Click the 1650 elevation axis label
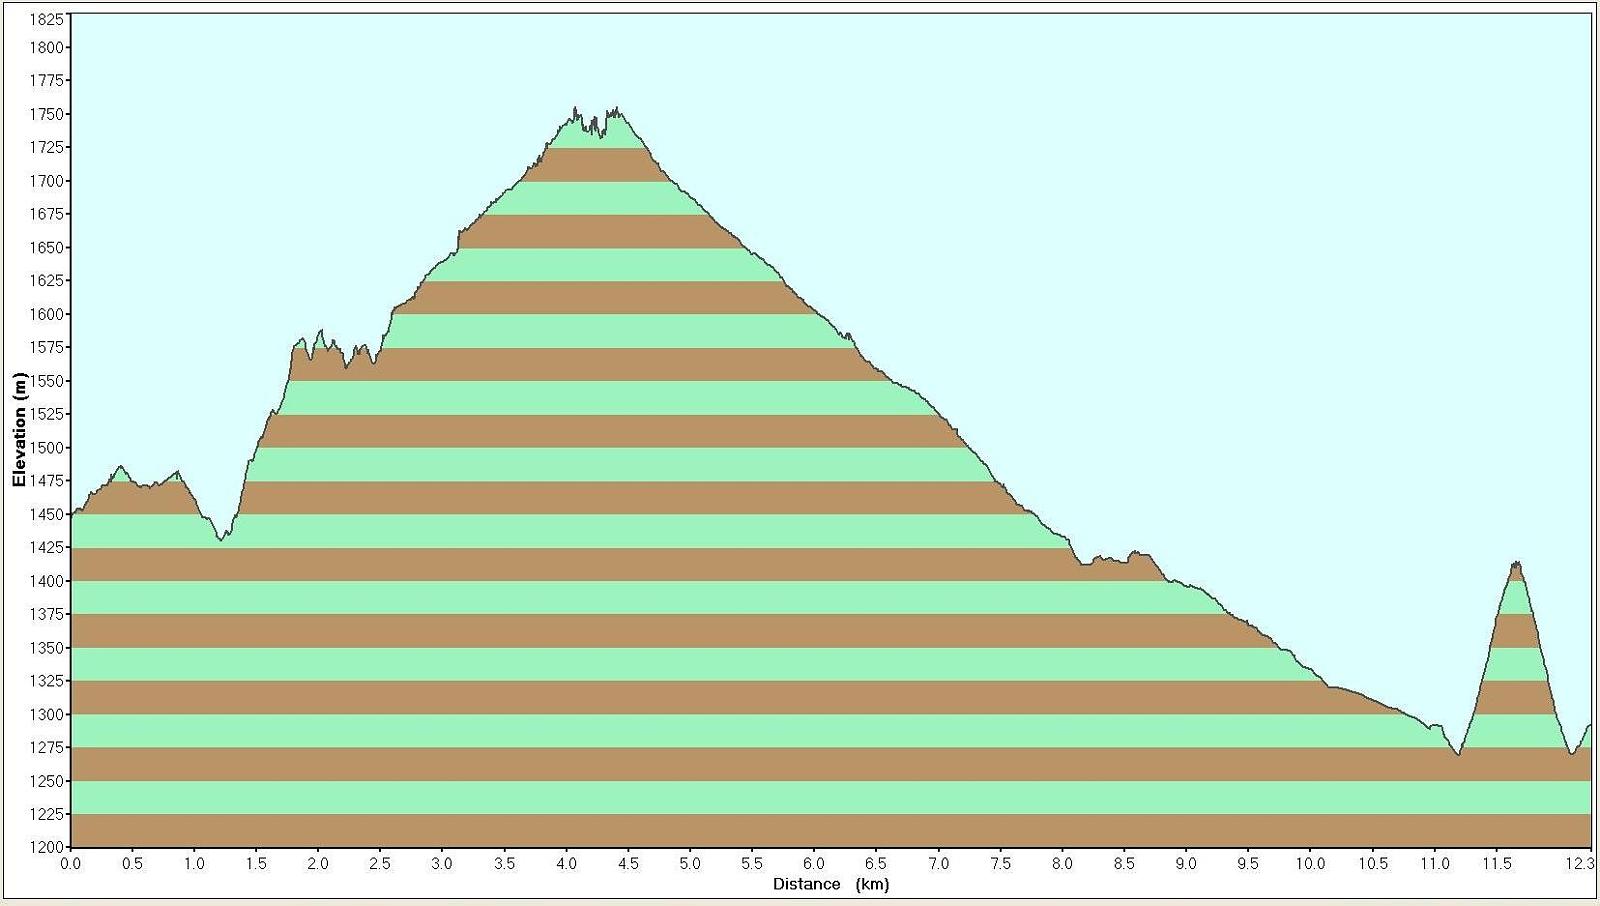Viewport: 1600px width, 906px height. click(x=47, y=248)
